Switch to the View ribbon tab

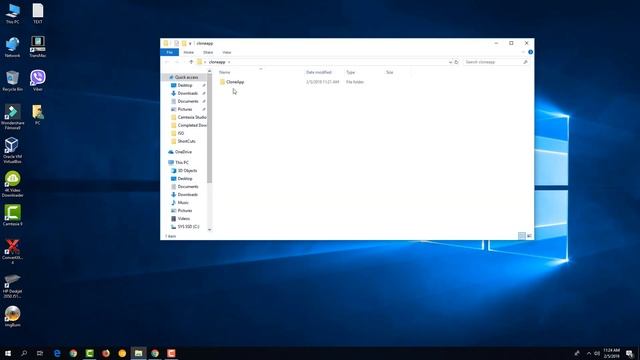pyautogui.click(x=227, y=52)
